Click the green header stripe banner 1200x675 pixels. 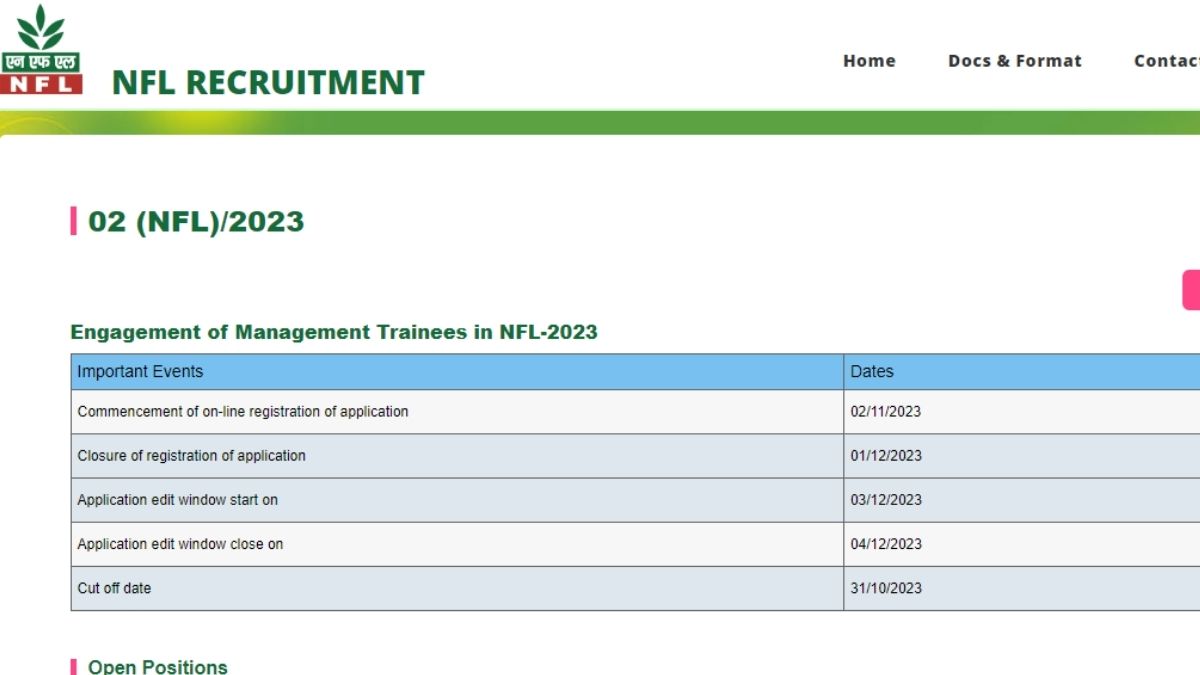tap(600, 122)
